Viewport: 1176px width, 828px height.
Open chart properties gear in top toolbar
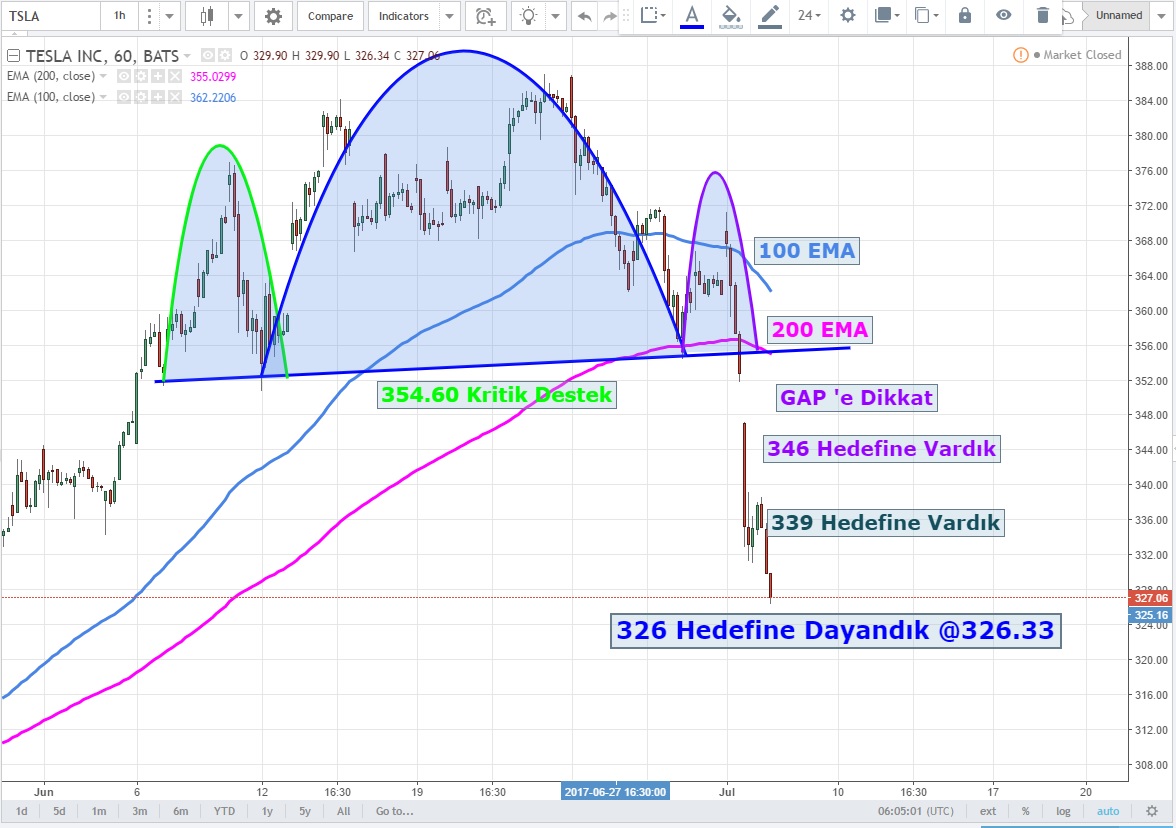click(x=273, y=16)
